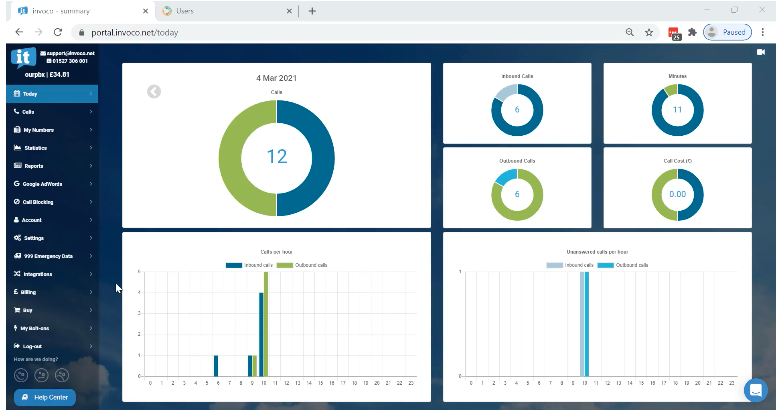Click the address bar URL field
The width and height of the screenshot is (776, 410).
[346, 32]
